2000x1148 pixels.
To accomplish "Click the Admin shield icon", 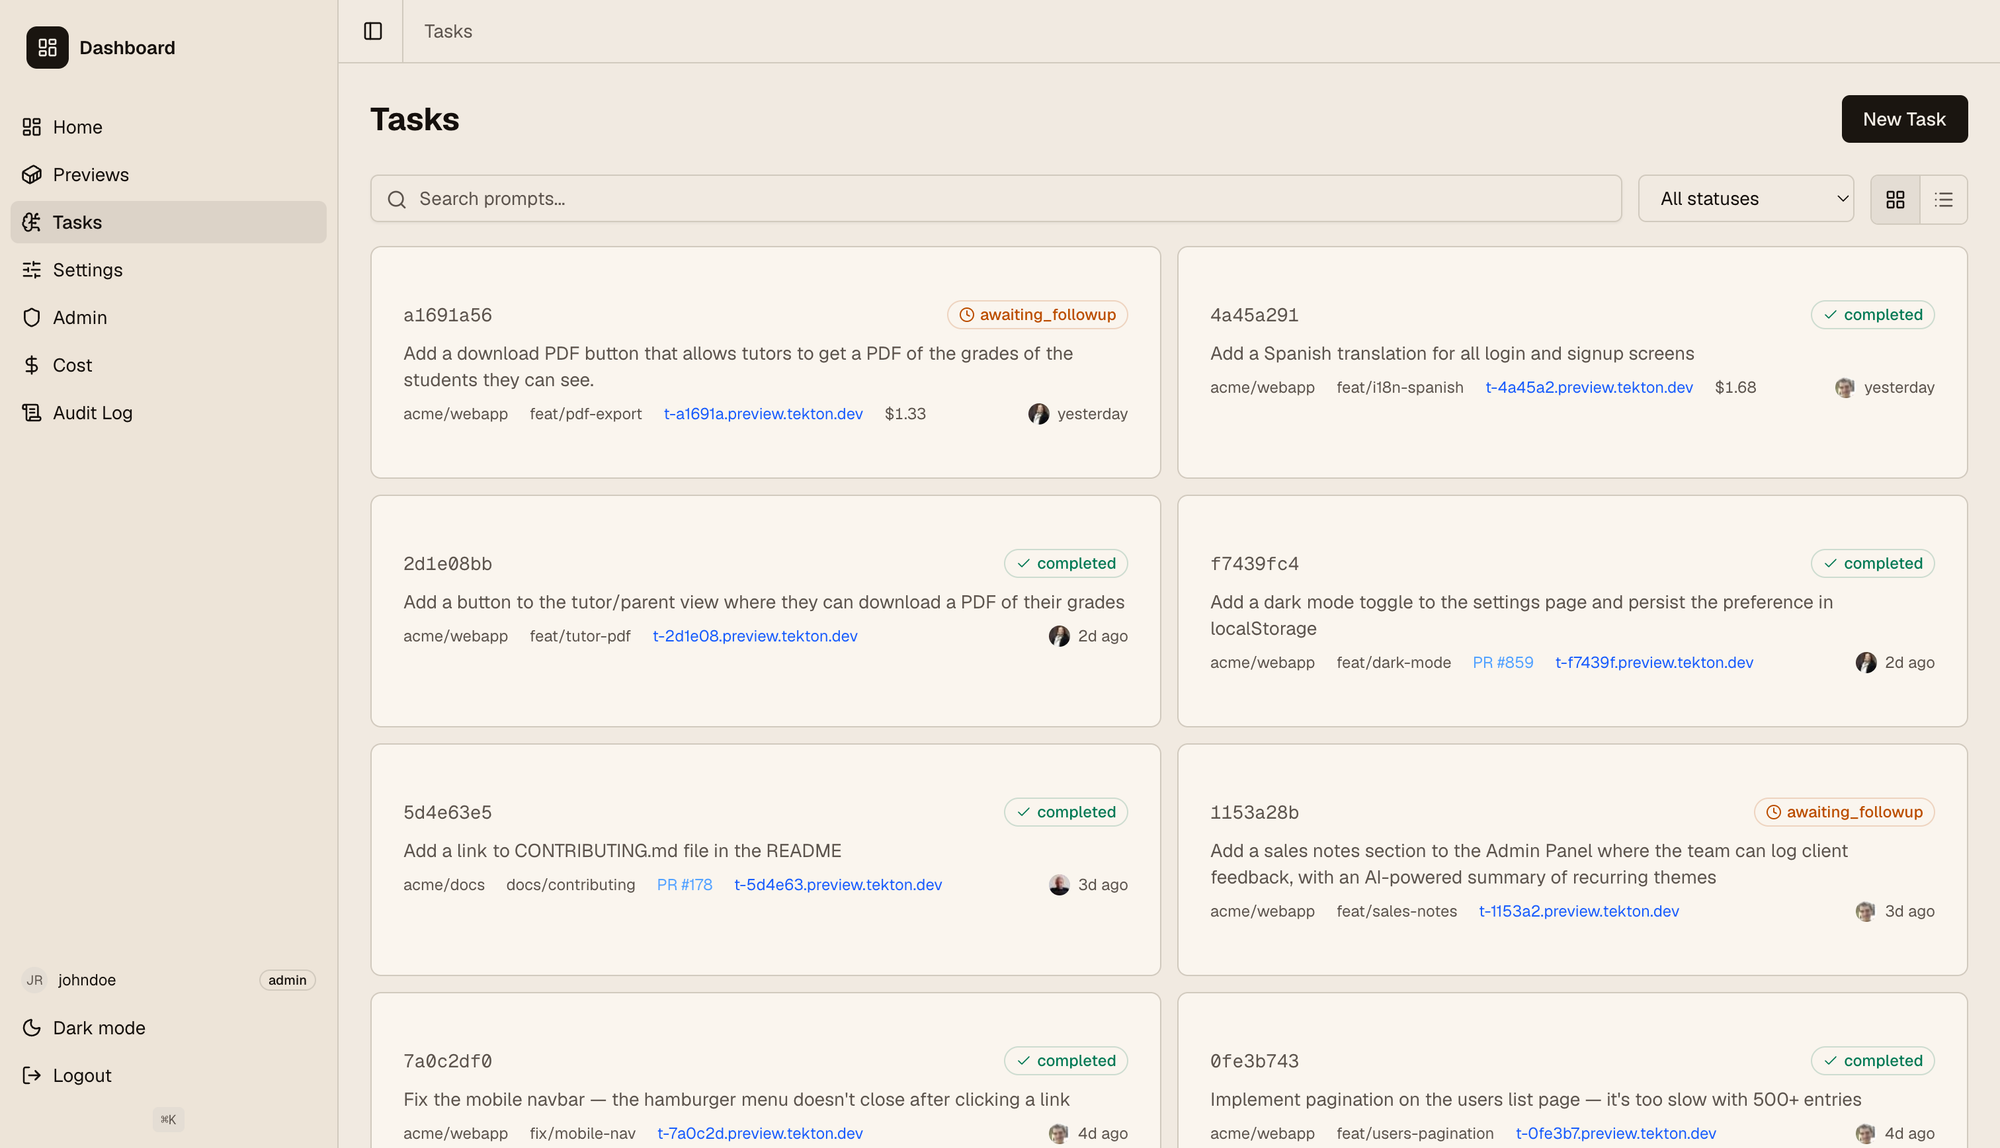I will [x=32, y=318].
